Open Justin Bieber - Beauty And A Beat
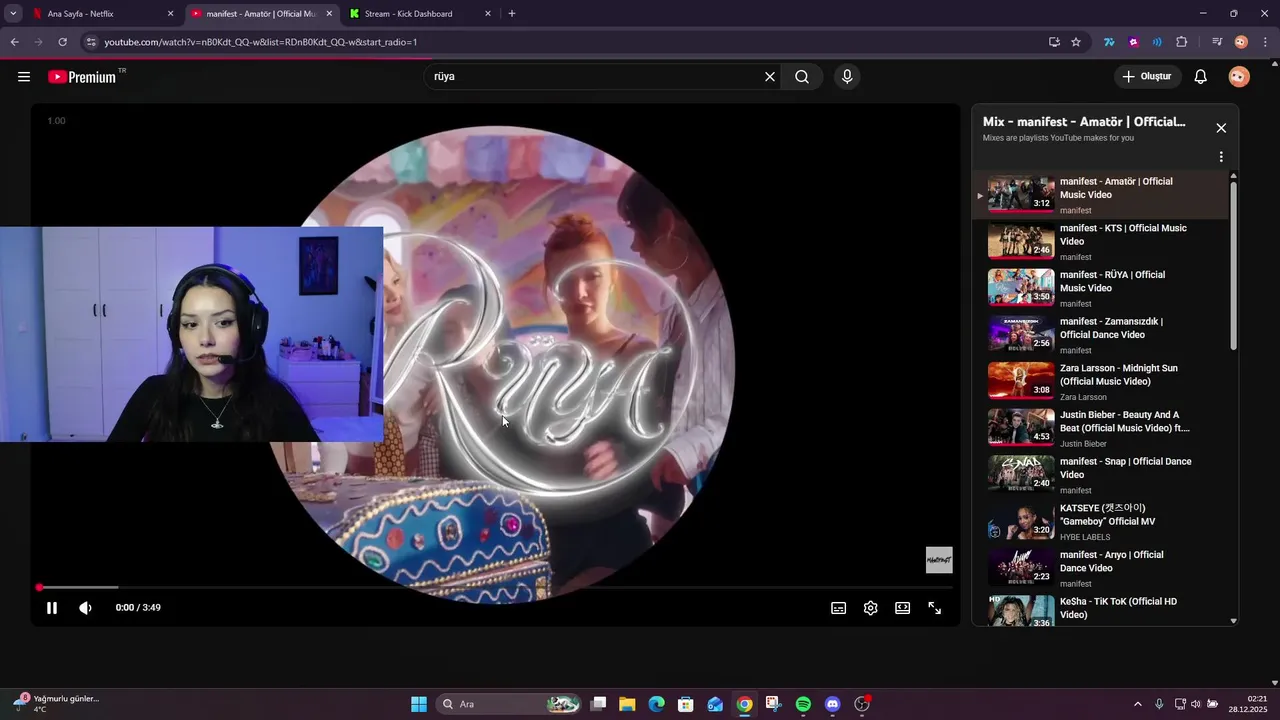This screenshot has width=1280, height=720. click(x=1100, y=429)
